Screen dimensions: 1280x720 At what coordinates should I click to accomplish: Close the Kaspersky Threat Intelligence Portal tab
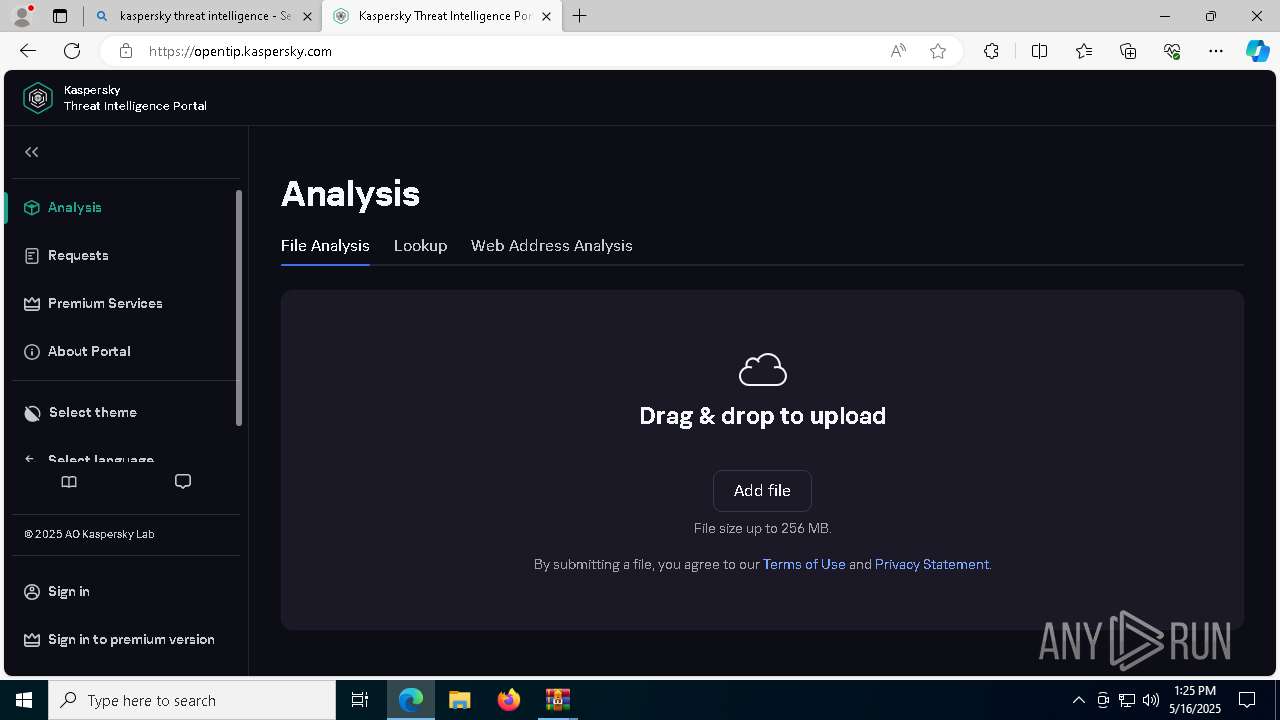[546, 16]
